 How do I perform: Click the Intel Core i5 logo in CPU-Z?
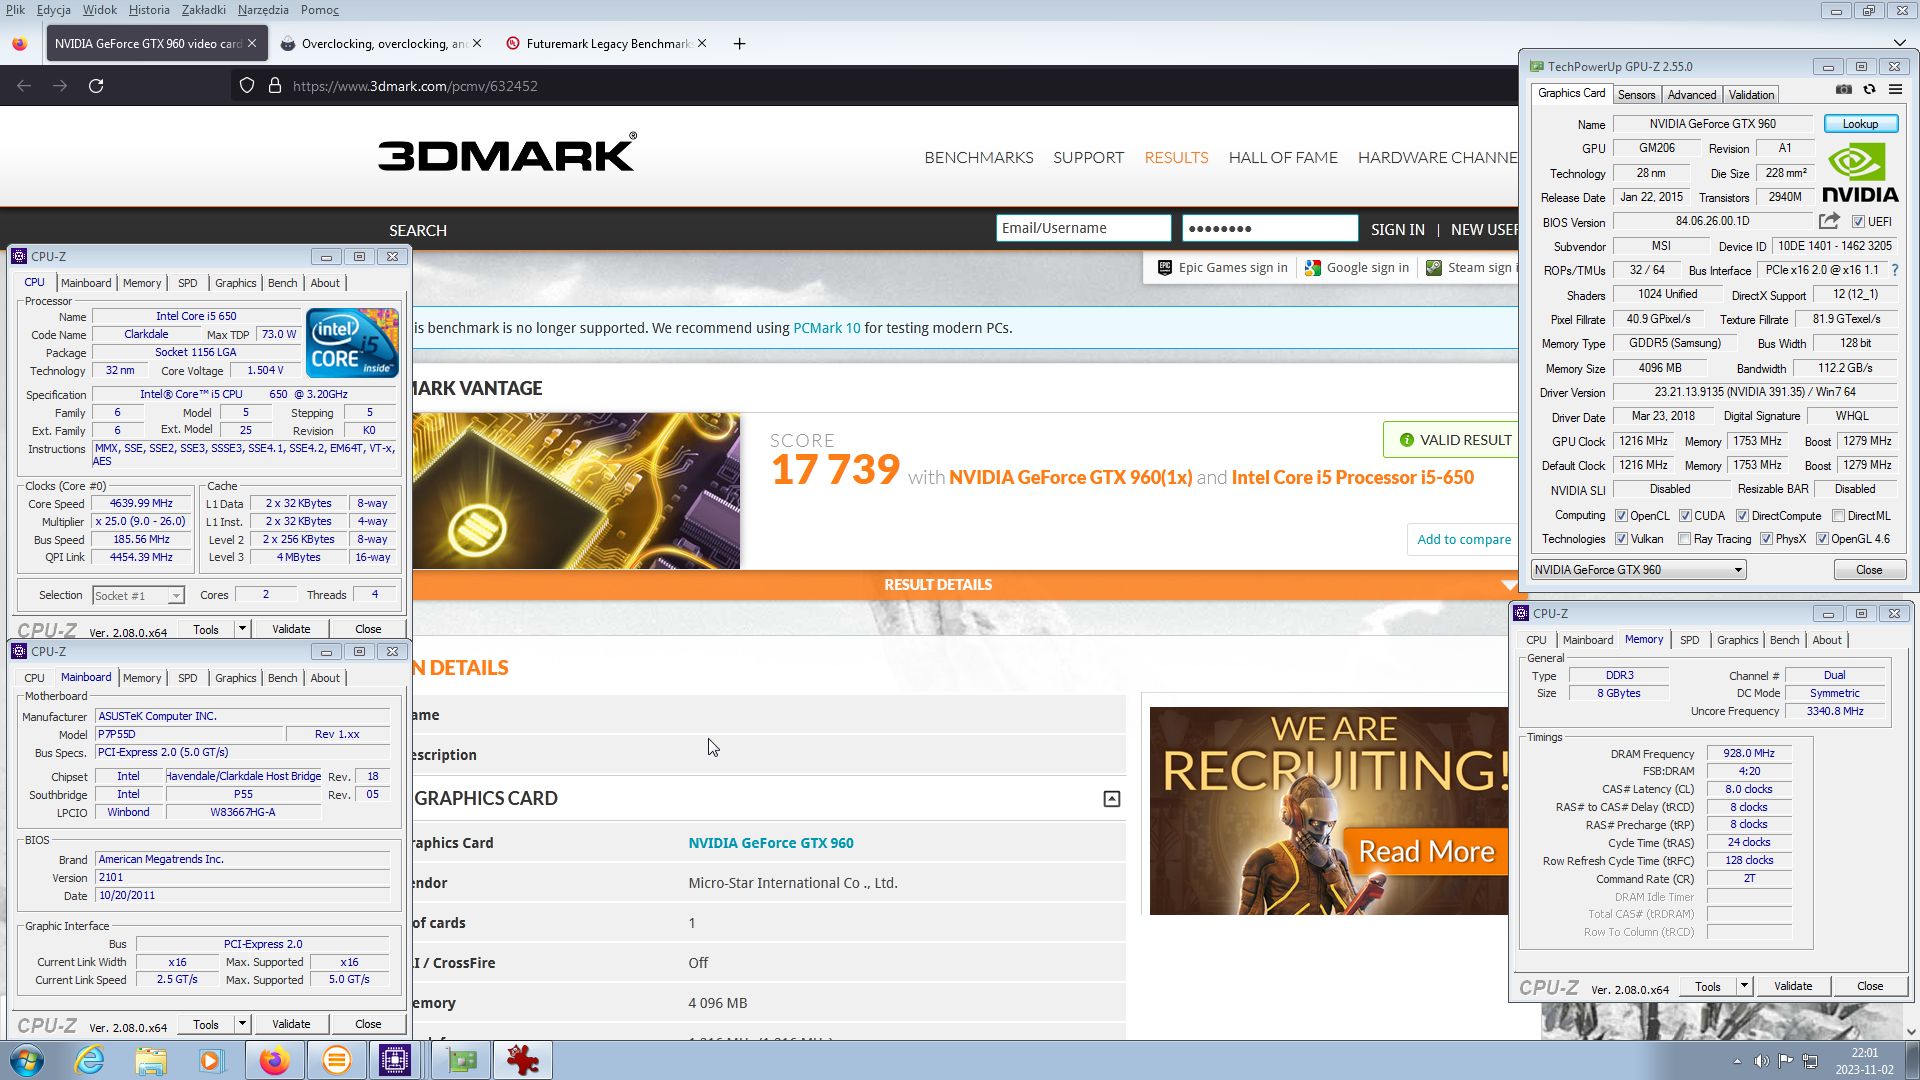[352, 342]
